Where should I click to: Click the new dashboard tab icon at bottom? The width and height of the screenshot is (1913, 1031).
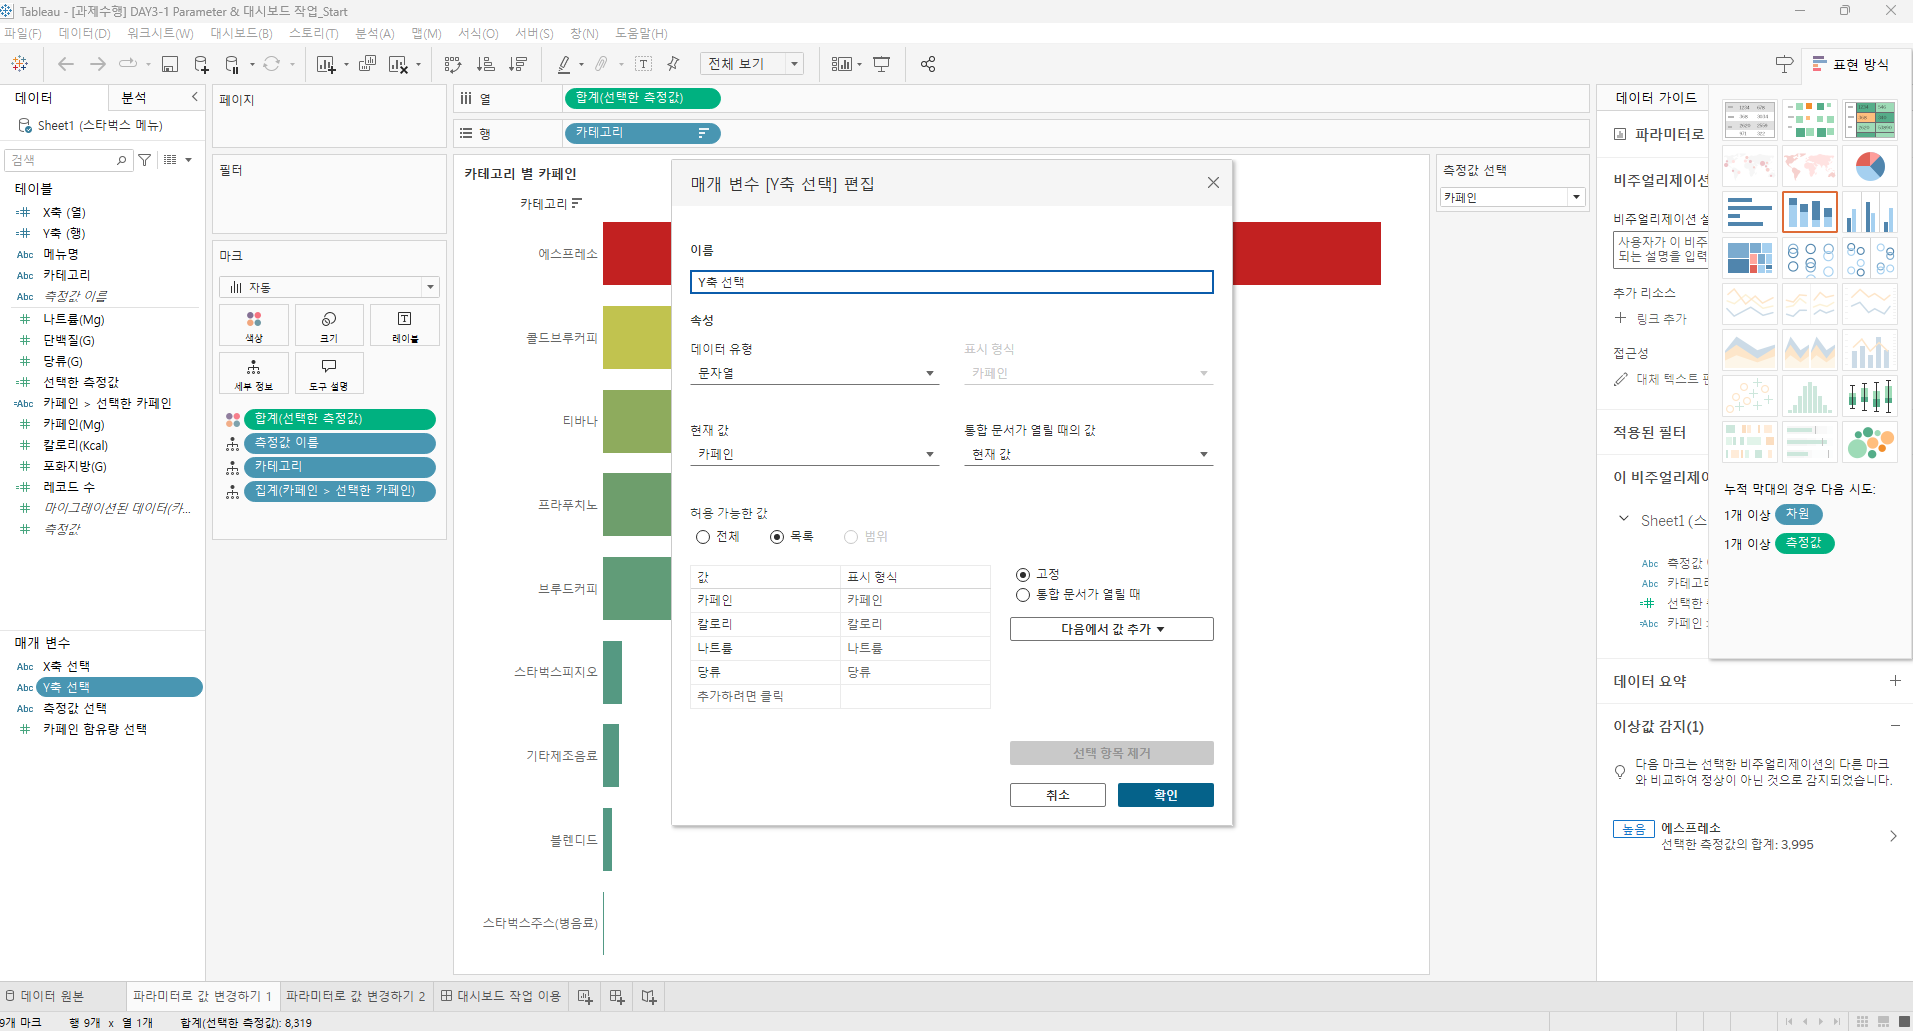tap(617, 996)
